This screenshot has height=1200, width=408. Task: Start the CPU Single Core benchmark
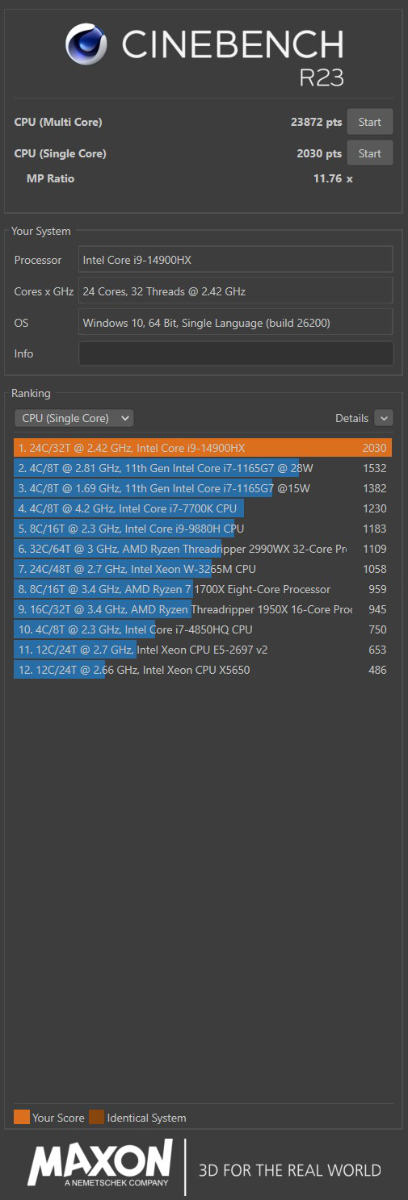point(369,153)
